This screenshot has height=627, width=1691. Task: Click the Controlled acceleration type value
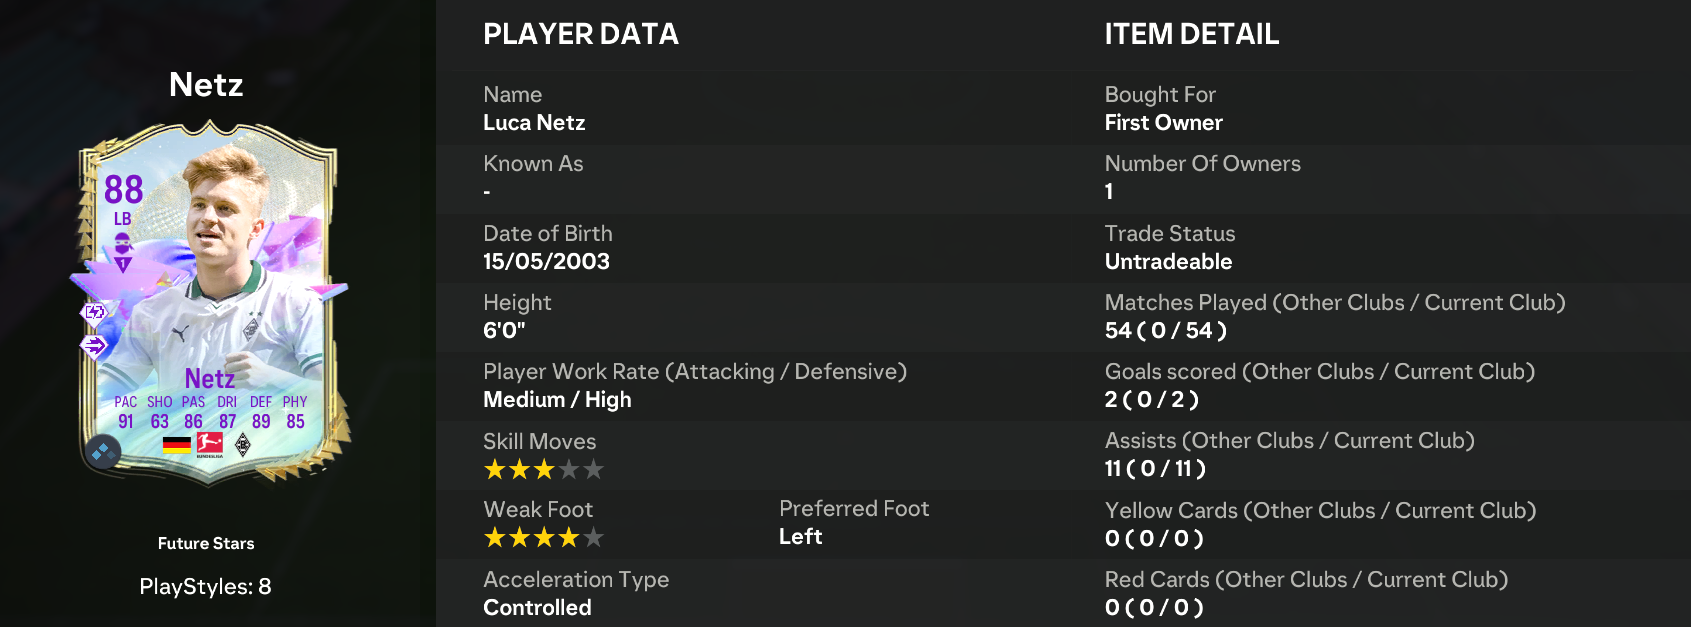point(537,607)
